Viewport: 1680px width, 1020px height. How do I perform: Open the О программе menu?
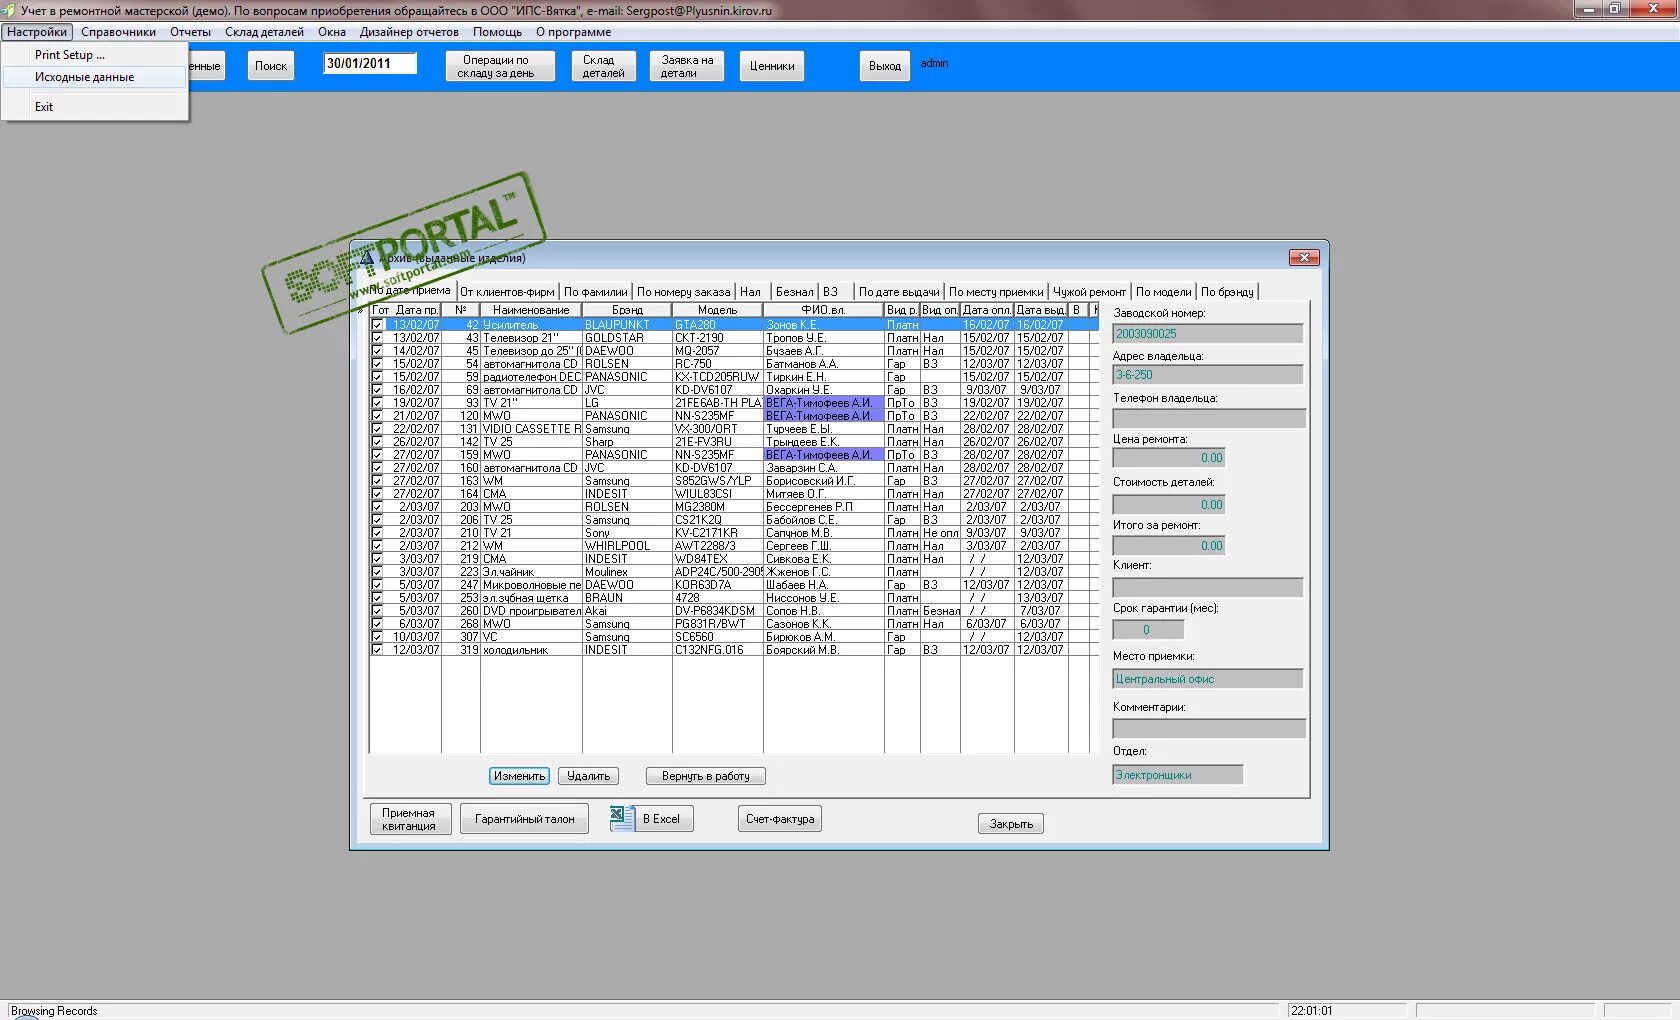(573, 32)
